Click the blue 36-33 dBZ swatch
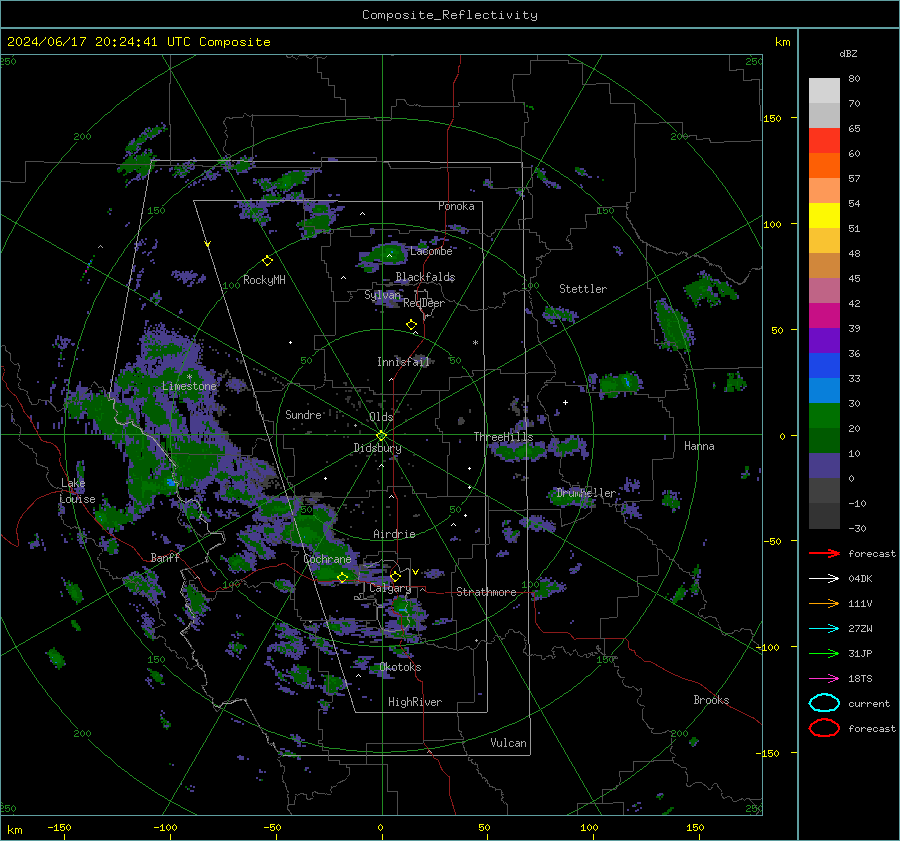 click(x=824, y=366)
